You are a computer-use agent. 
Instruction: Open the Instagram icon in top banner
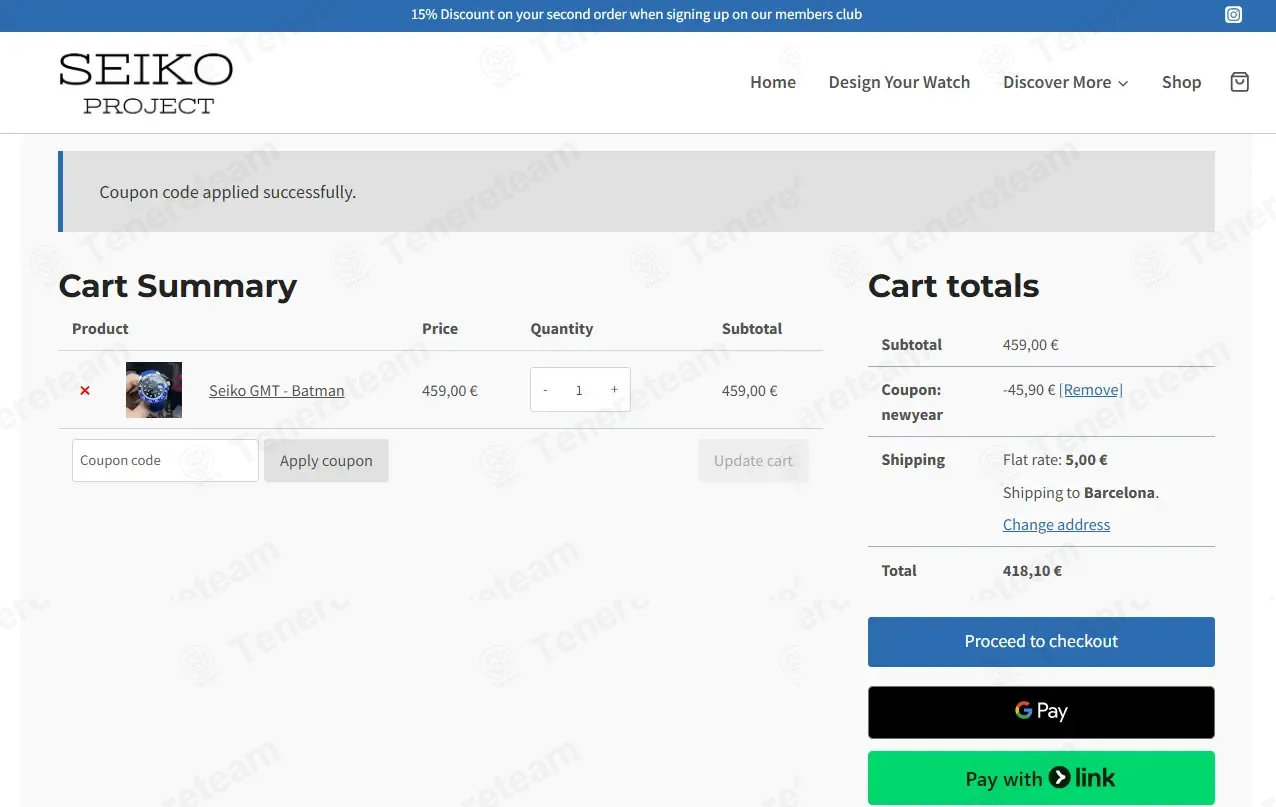(x=1234, y=15)
